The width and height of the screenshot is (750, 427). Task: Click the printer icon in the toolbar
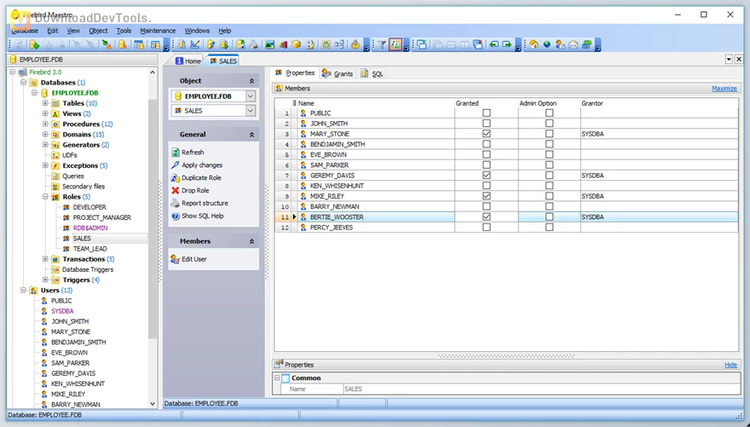pyautogui.click(x=254, y=45)
